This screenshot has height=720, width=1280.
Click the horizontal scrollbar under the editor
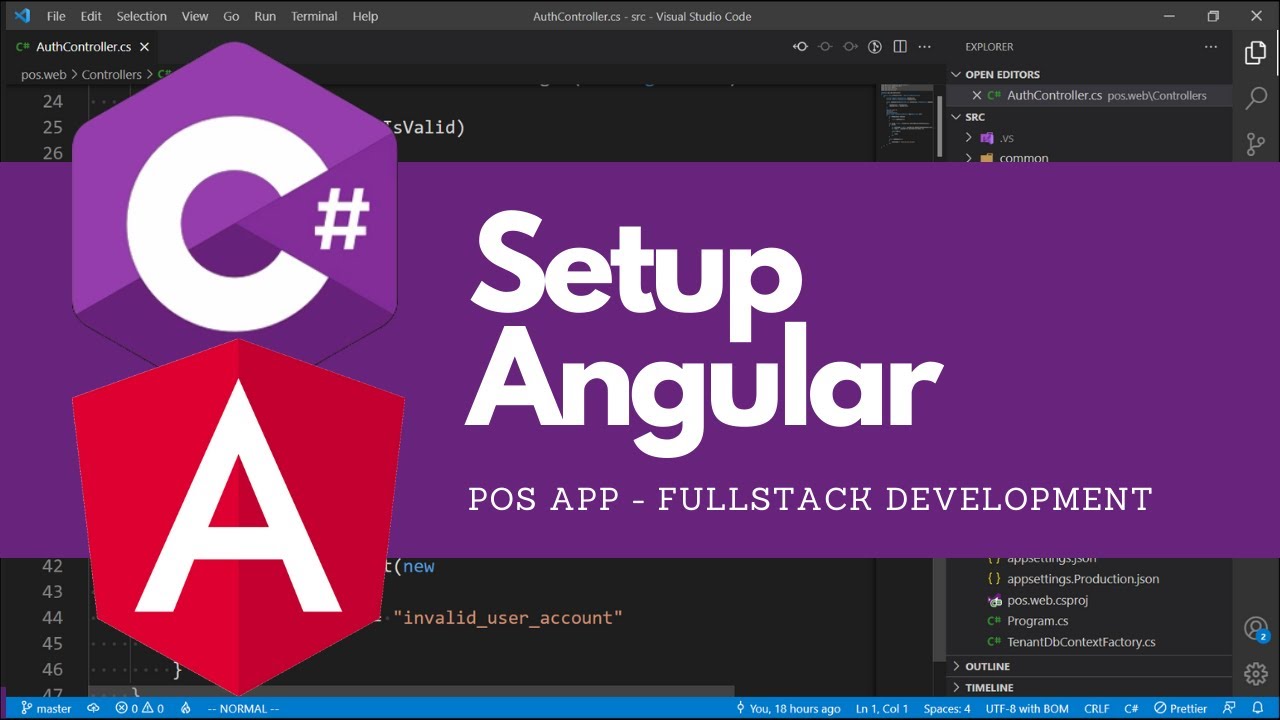coord(410,692)
